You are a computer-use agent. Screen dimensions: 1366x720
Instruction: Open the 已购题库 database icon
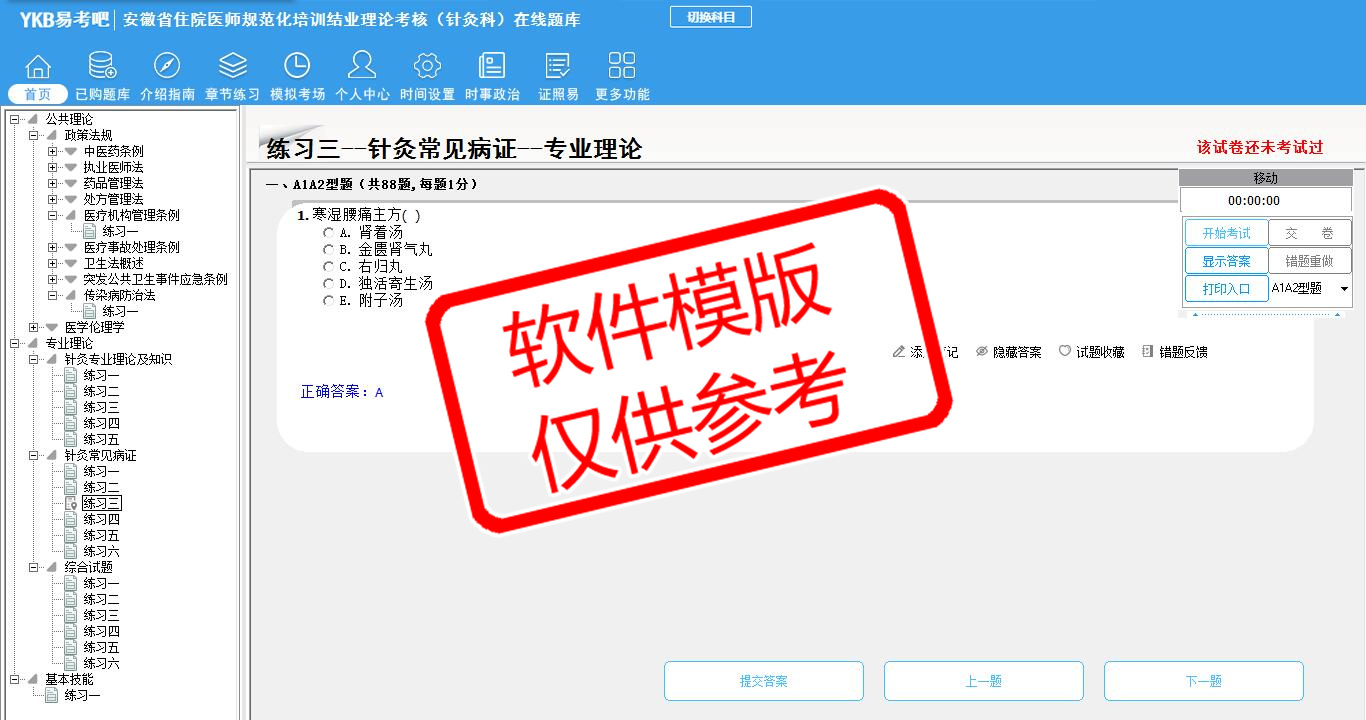[x=102, y=66]
